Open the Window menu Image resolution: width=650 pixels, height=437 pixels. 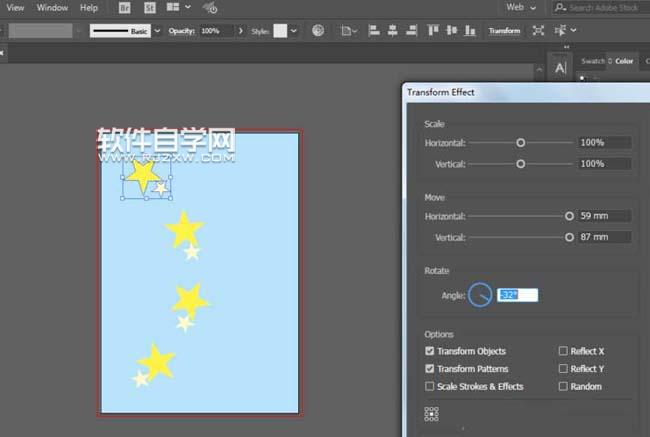52,7
